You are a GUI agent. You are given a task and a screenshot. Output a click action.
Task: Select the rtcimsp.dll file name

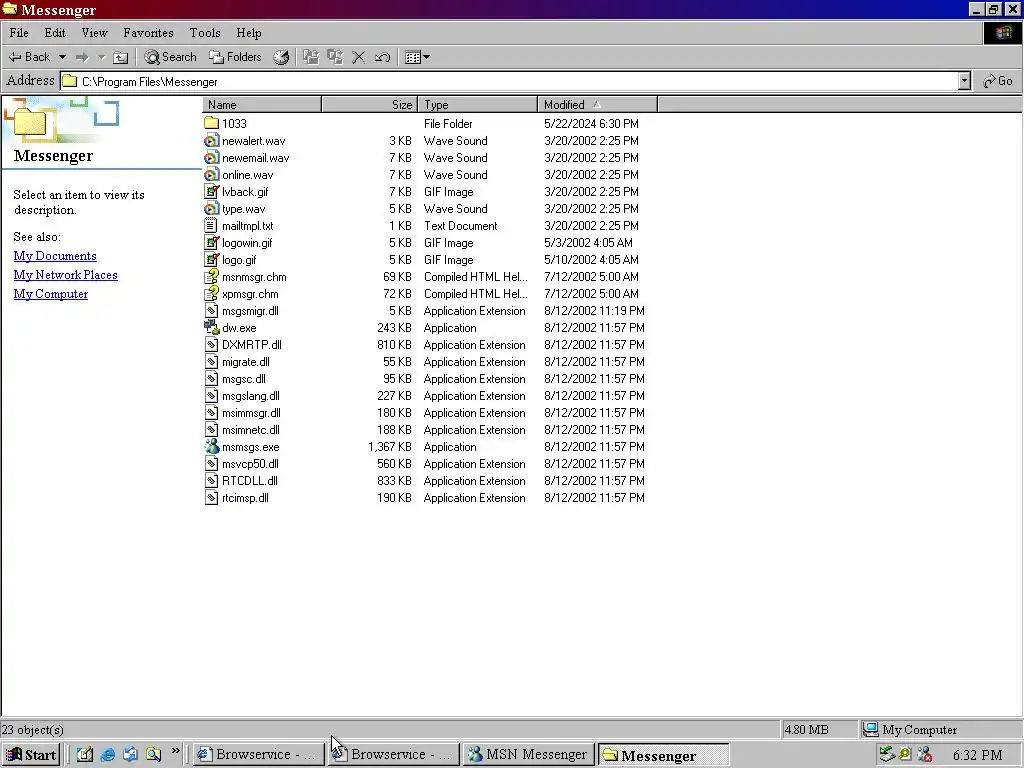tap(245, 498)
